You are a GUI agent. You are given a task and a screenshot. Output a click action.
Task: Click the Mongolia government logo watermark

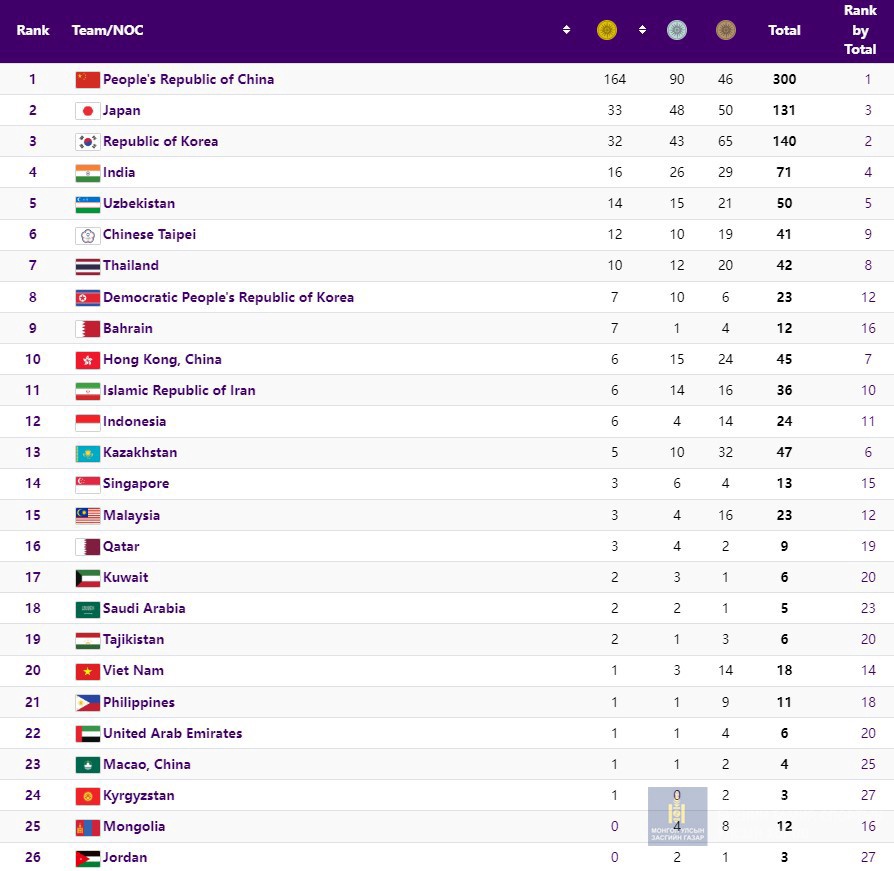677,816
